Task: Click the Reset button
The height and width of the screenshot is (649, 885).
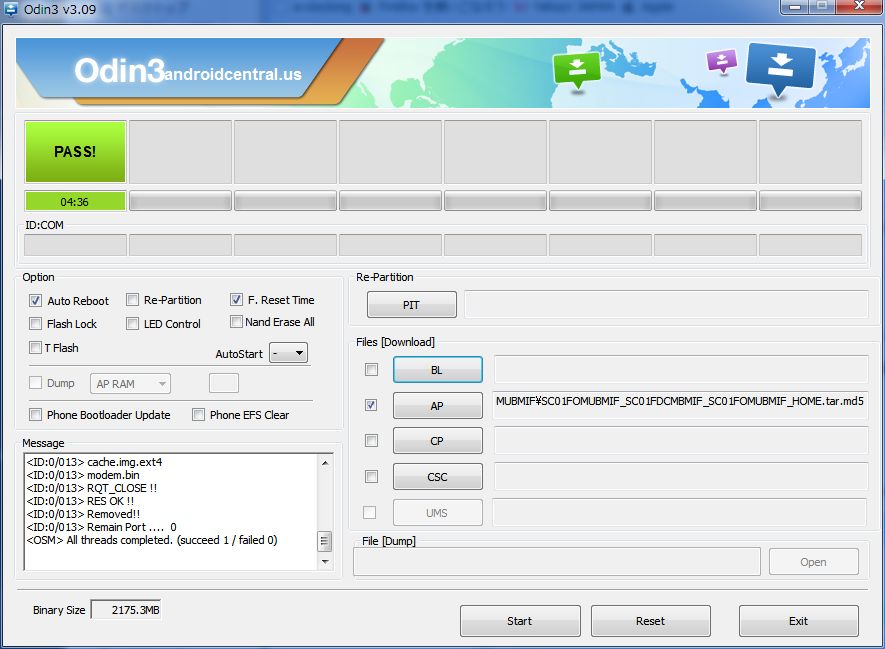Action: pyautogui.click(x=651, y=621)
